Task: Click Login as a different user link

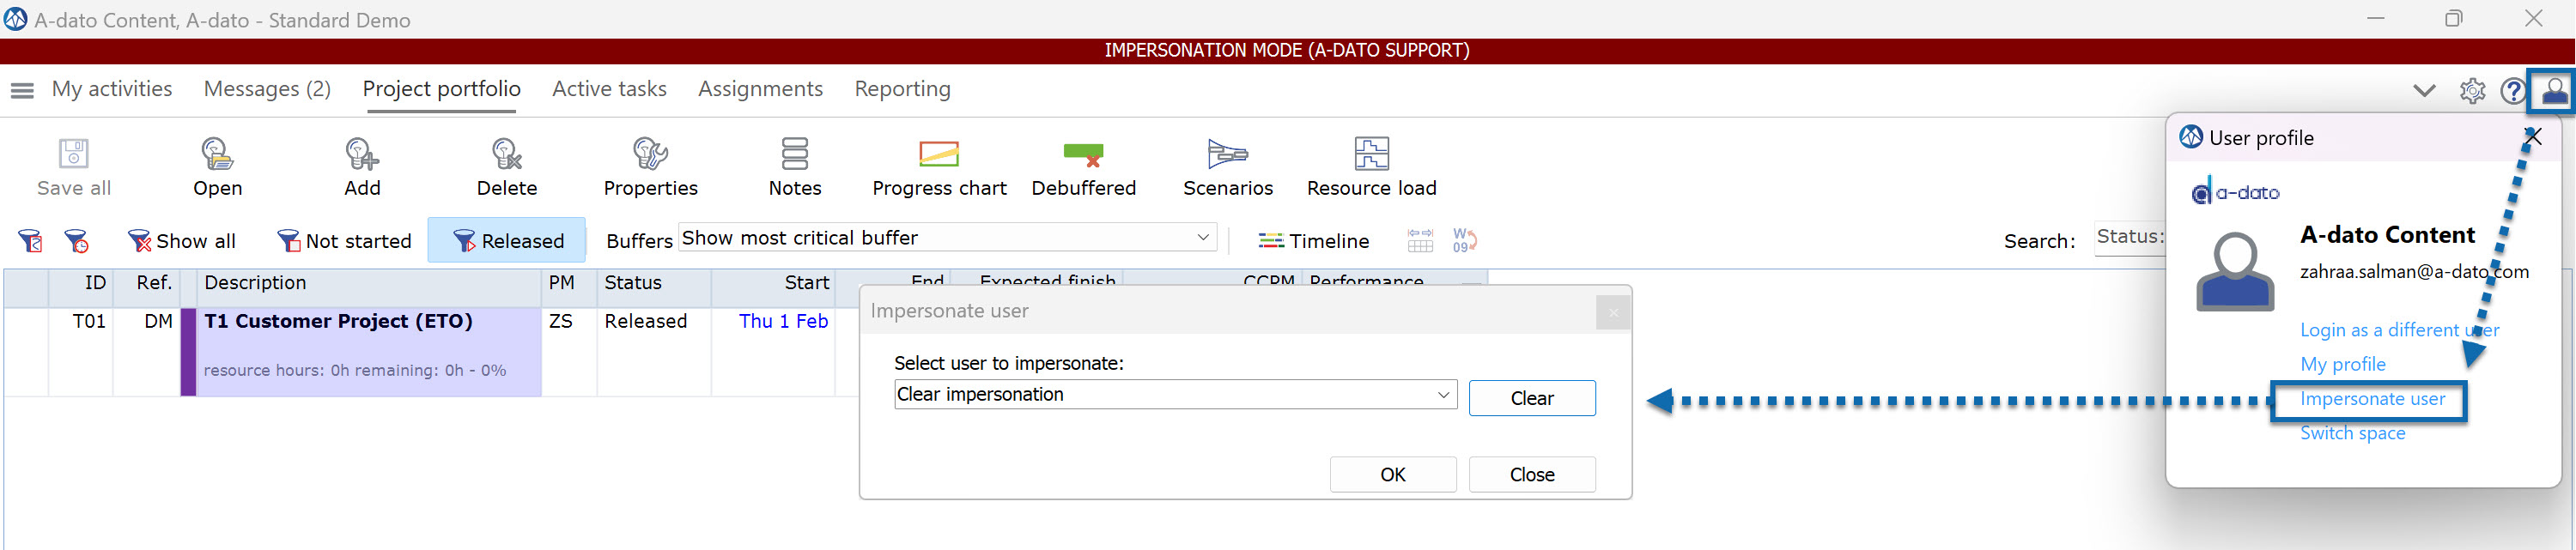Action: click(2399, 330)
